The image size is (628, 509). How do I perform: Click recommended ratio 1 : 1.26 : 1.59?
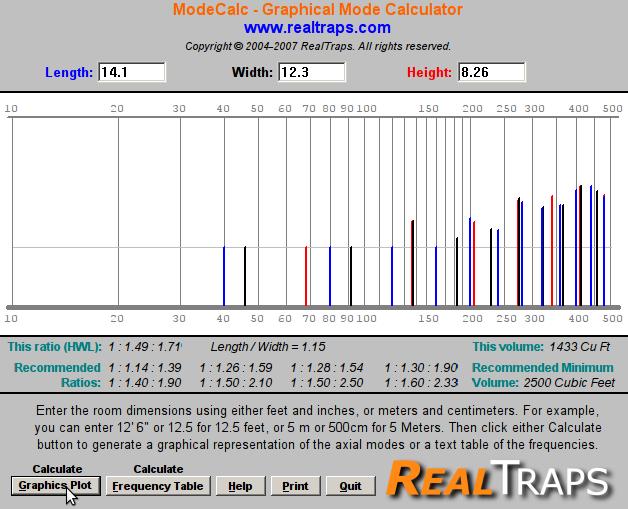tap(236, 368)
